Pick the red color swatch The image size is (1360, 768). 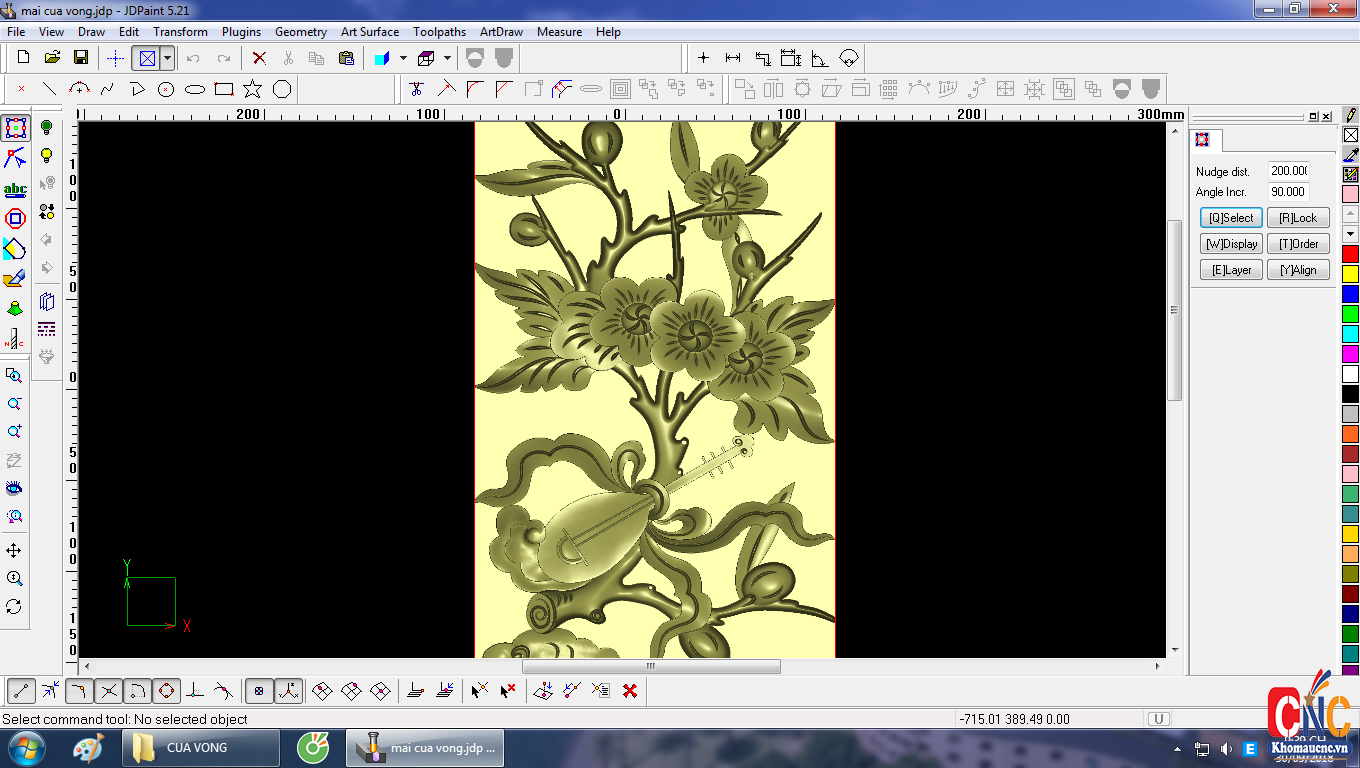click(1350, 254)
